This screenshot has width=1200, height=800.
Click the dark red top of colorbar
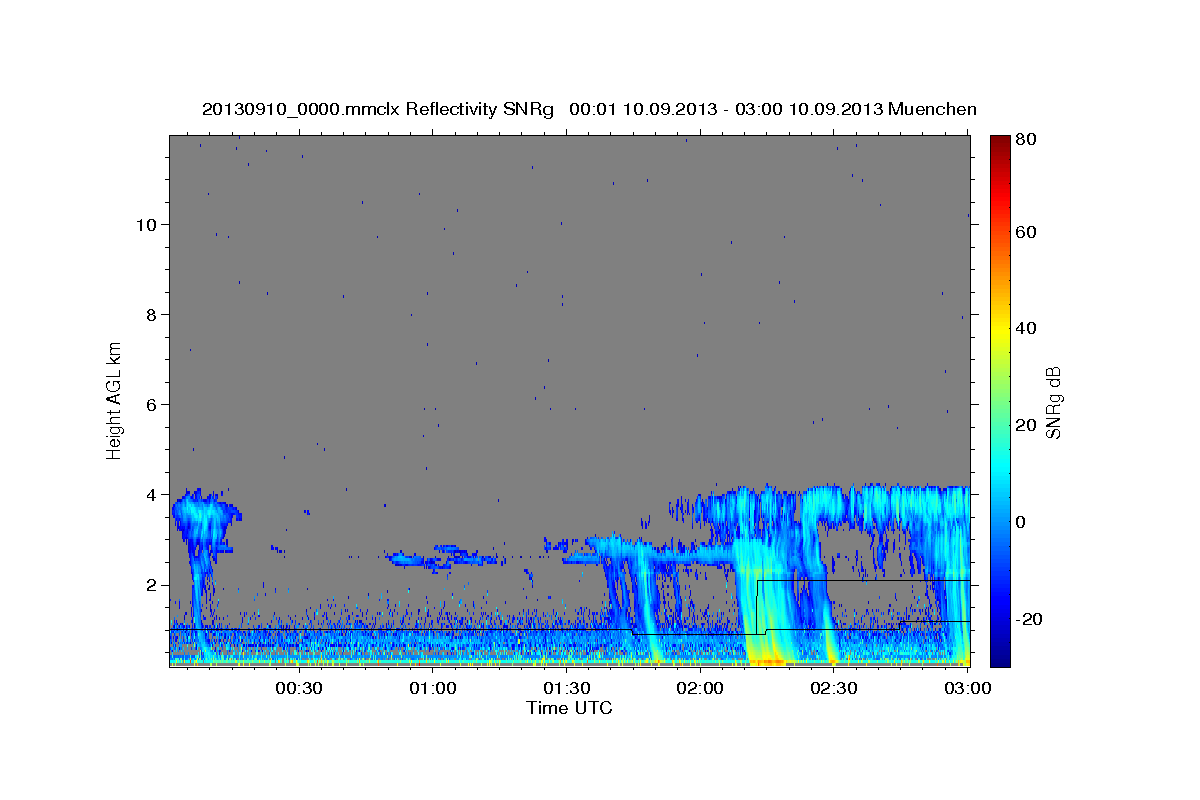1000,142
